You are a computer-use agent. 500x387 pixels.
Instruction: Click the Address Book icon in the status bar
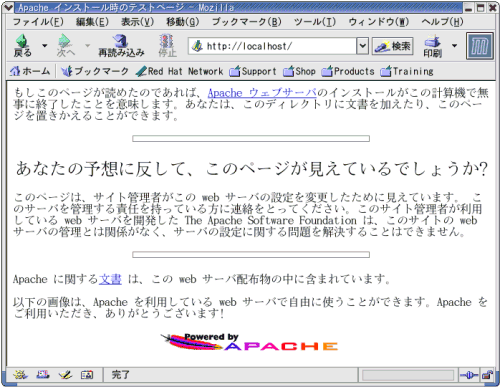point(87,375)
